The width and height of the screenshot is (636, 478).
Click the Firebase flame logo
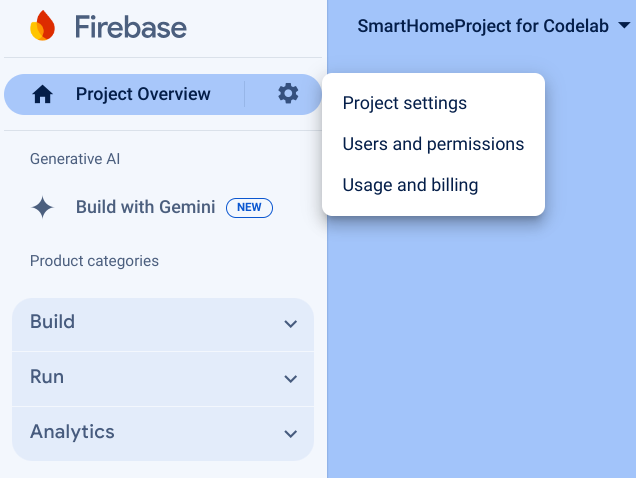click(x=42, y=26)
